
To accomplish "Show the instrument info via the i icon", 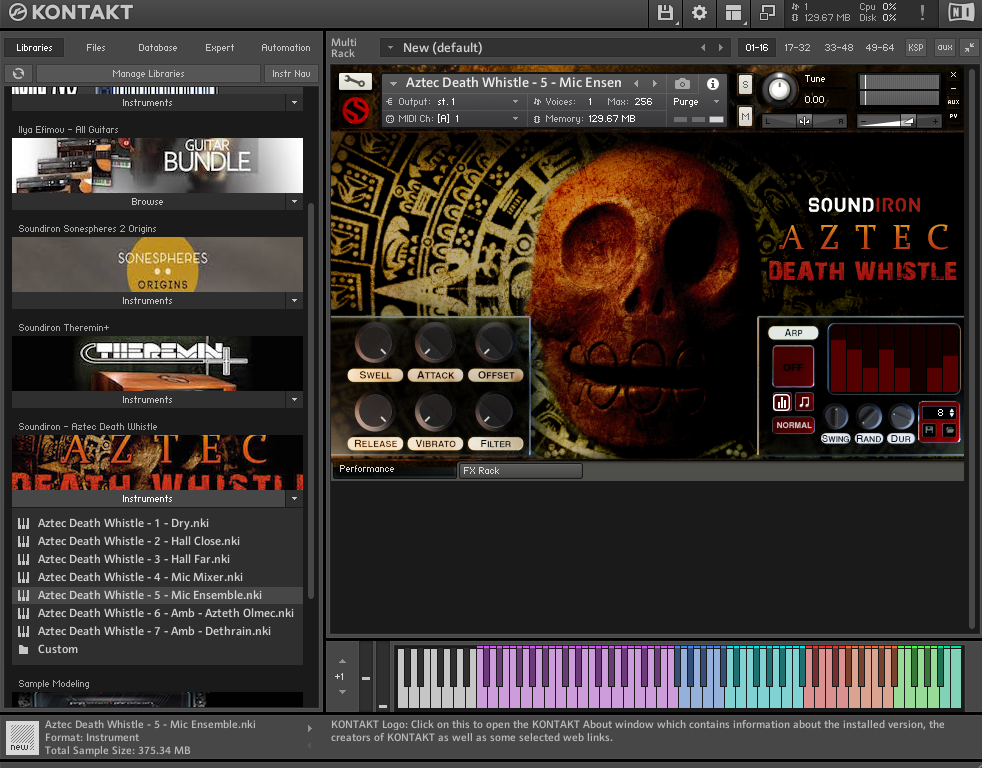I will pyautogui.click(x=713, y=83).
